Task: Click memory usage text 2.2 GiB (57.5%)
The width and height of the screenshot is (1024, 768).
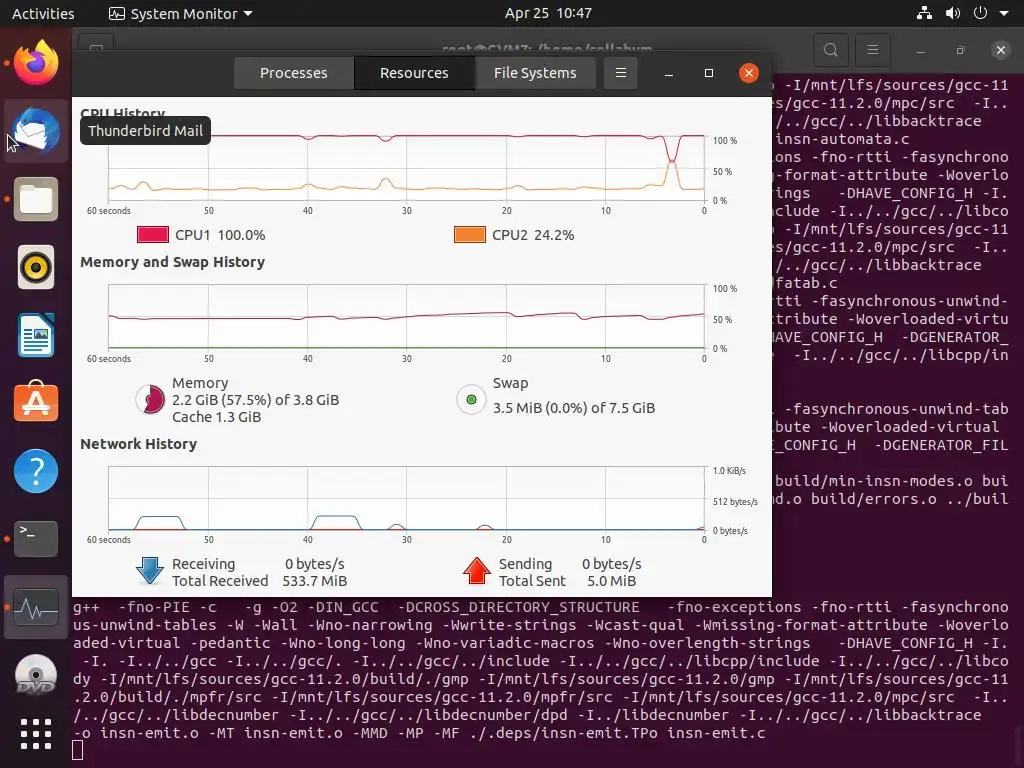Action: coord(255,400)
